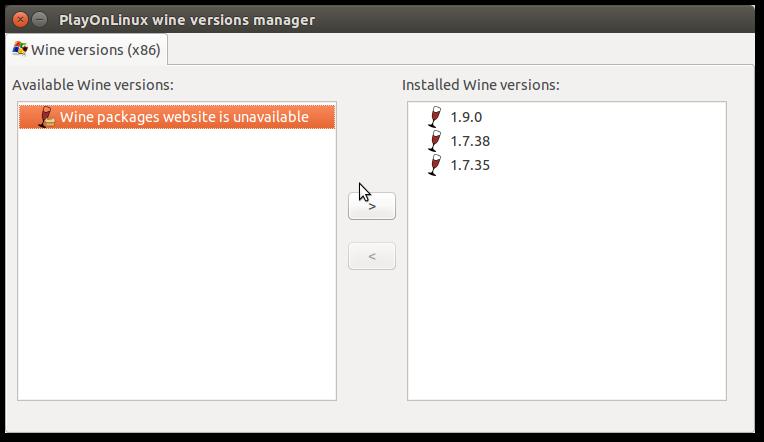
Task: Select the 'Wine packages website is unavailable' entry
Action: click(184, 117)
